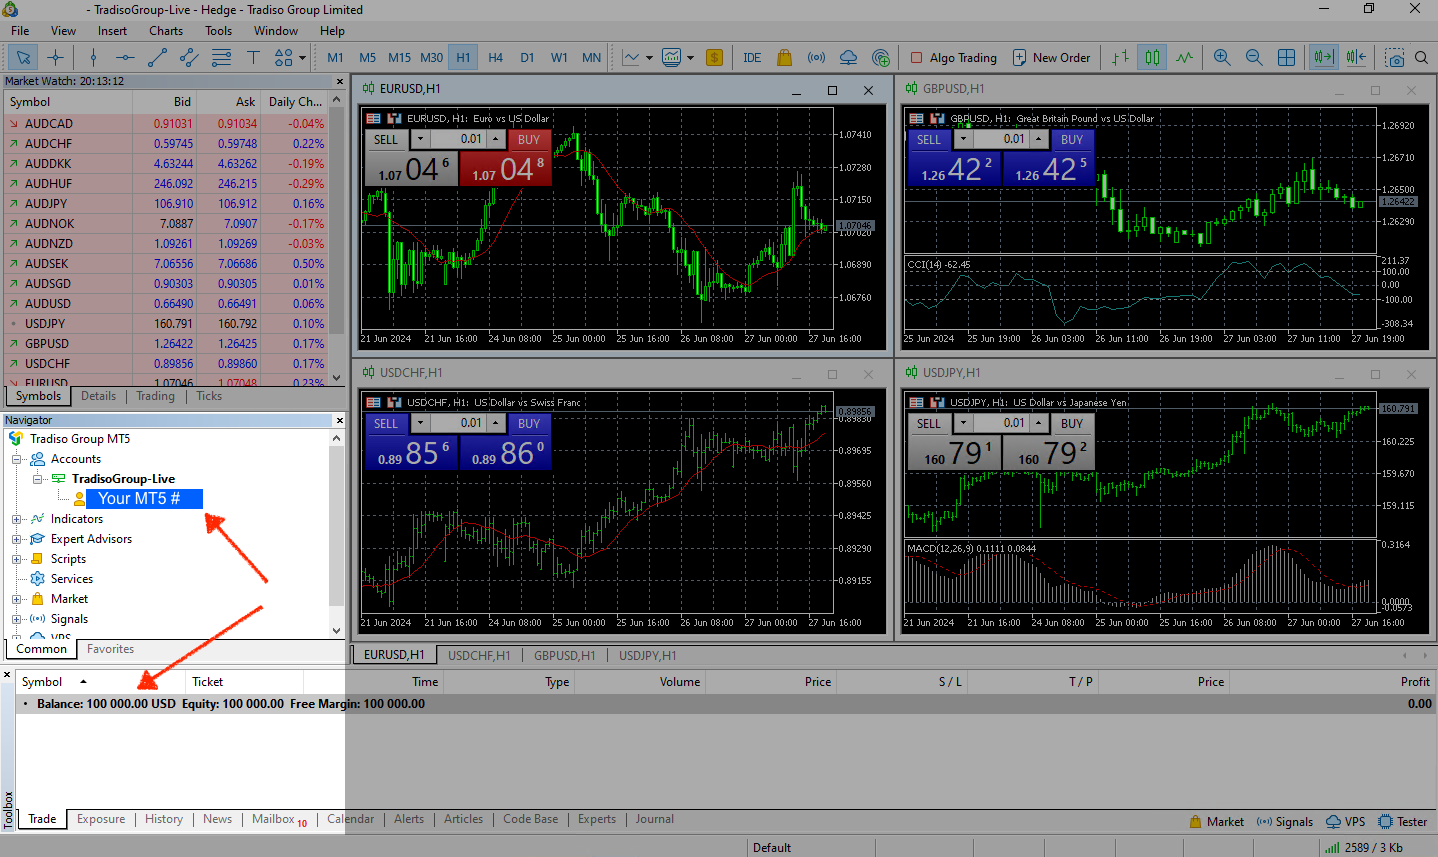Close the Navigator panel

339,420
